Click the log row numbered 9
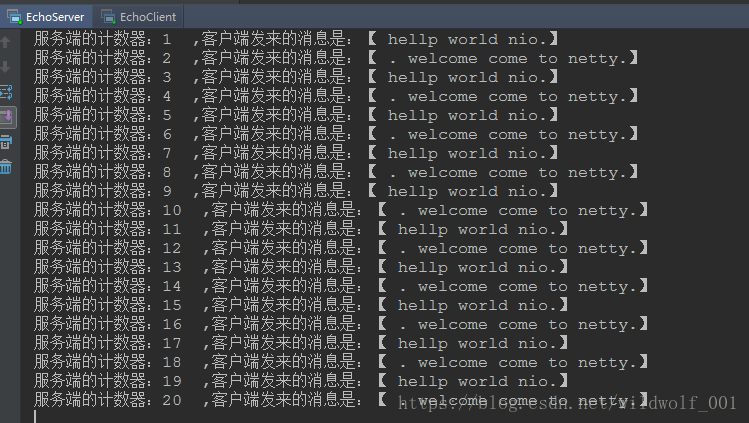This screenshot has height=423, width=749. [x=296, y=191]
